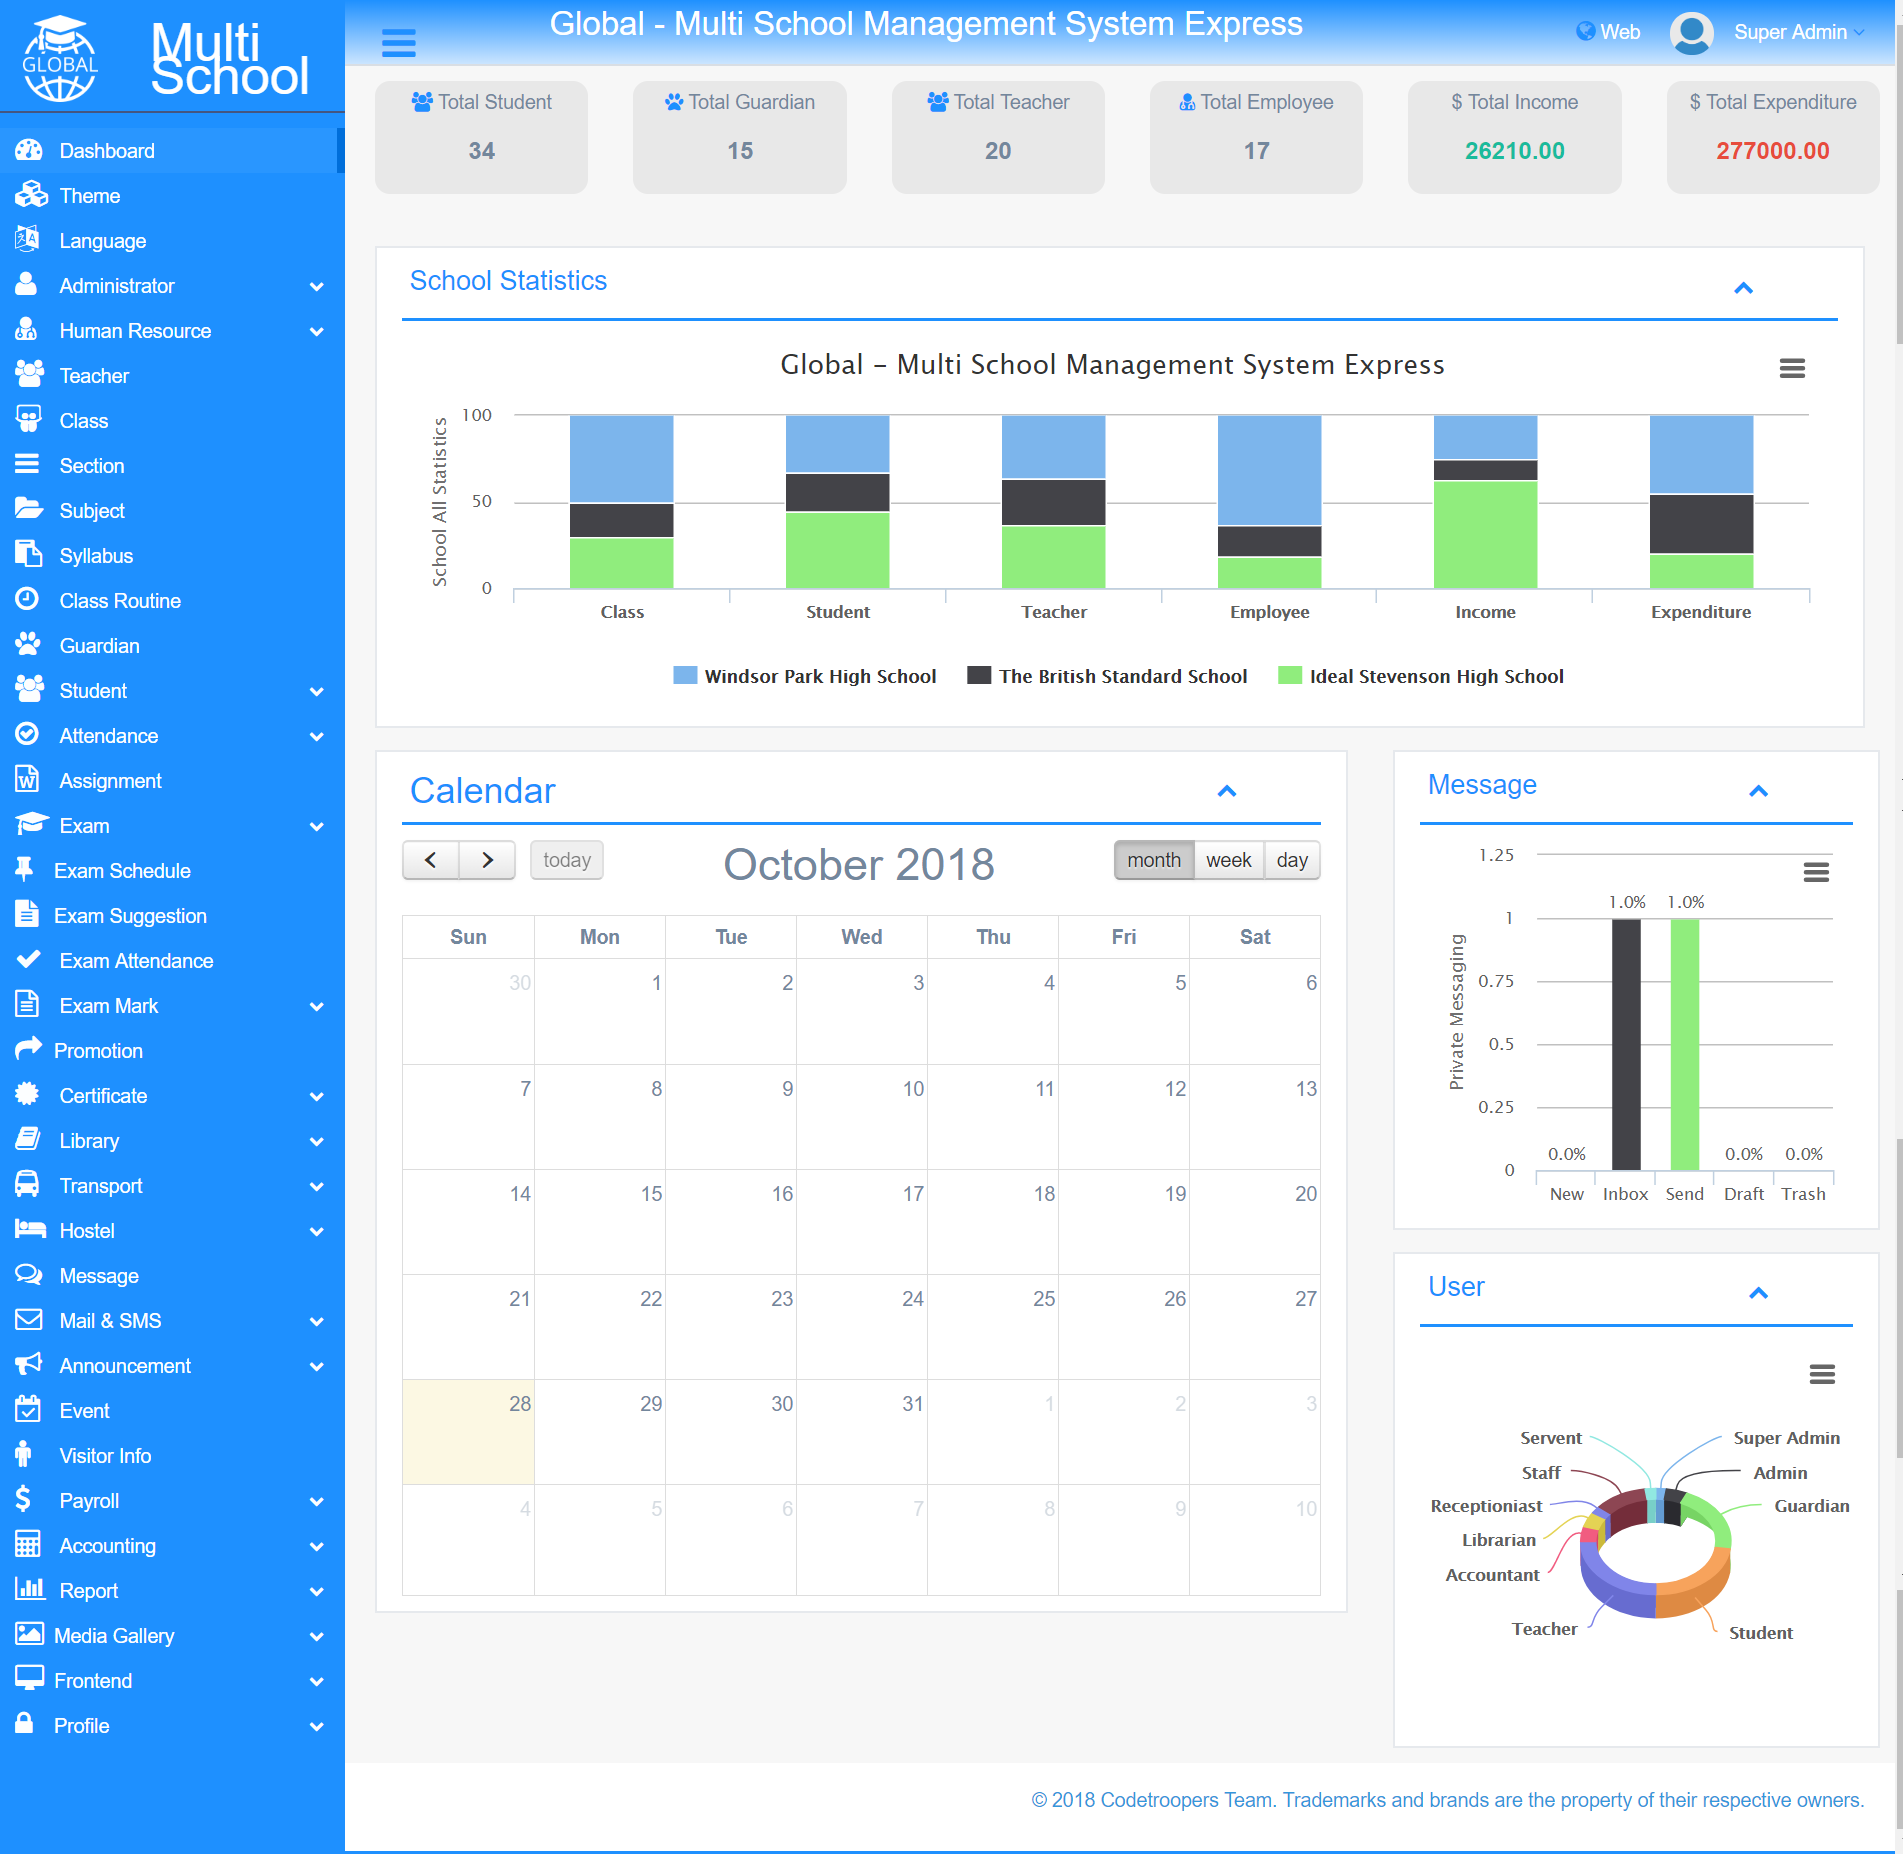The width and height of the screenshot is (1903, 1854).
Task: Toggle Windsor Park High School legend series
Action: (x=805, y=676)
